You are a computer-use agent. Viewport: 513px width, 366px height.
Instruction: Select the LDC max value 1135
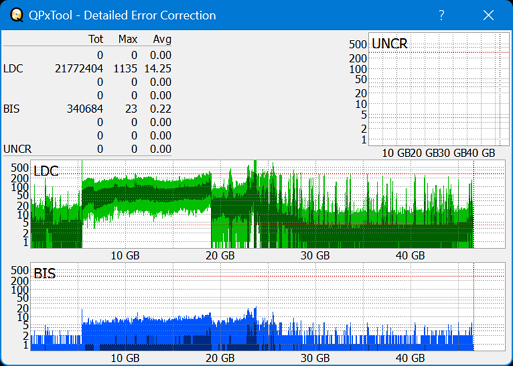[x=125, y=69]
